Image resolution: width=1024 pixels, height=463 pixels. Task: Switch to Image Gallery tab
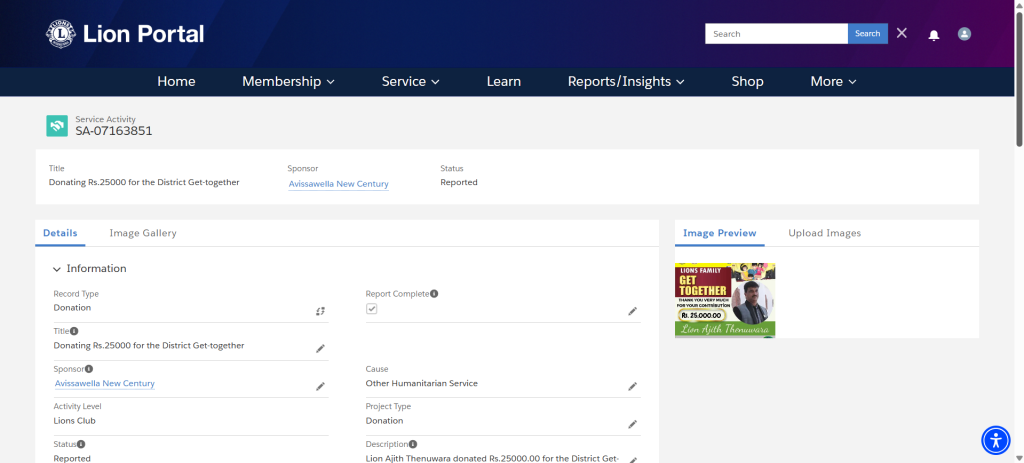[x=143, y=233]
